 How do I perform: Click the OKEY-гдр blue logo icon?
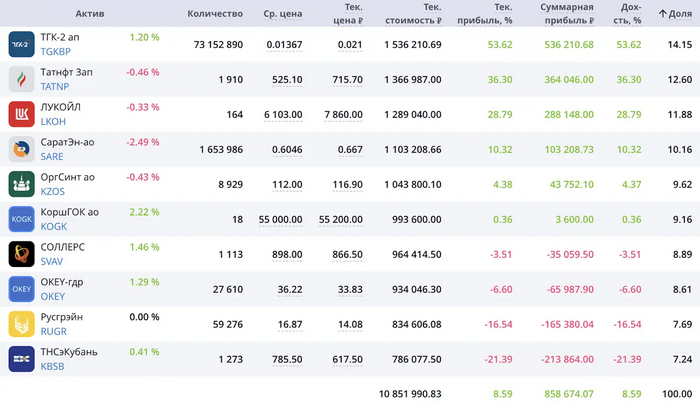point(22,289)
